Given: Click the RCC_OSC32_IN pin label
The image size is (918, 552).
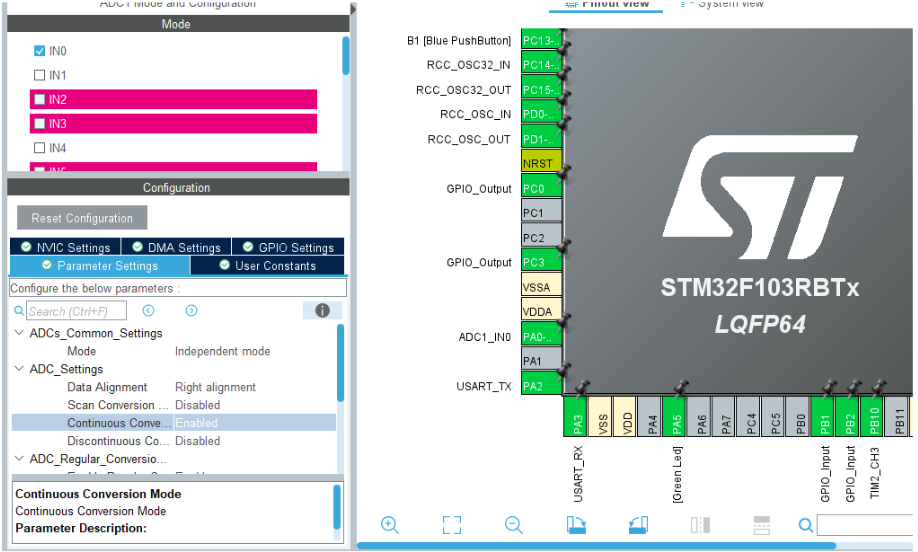Looking at the screenshot, I should 468,65.
